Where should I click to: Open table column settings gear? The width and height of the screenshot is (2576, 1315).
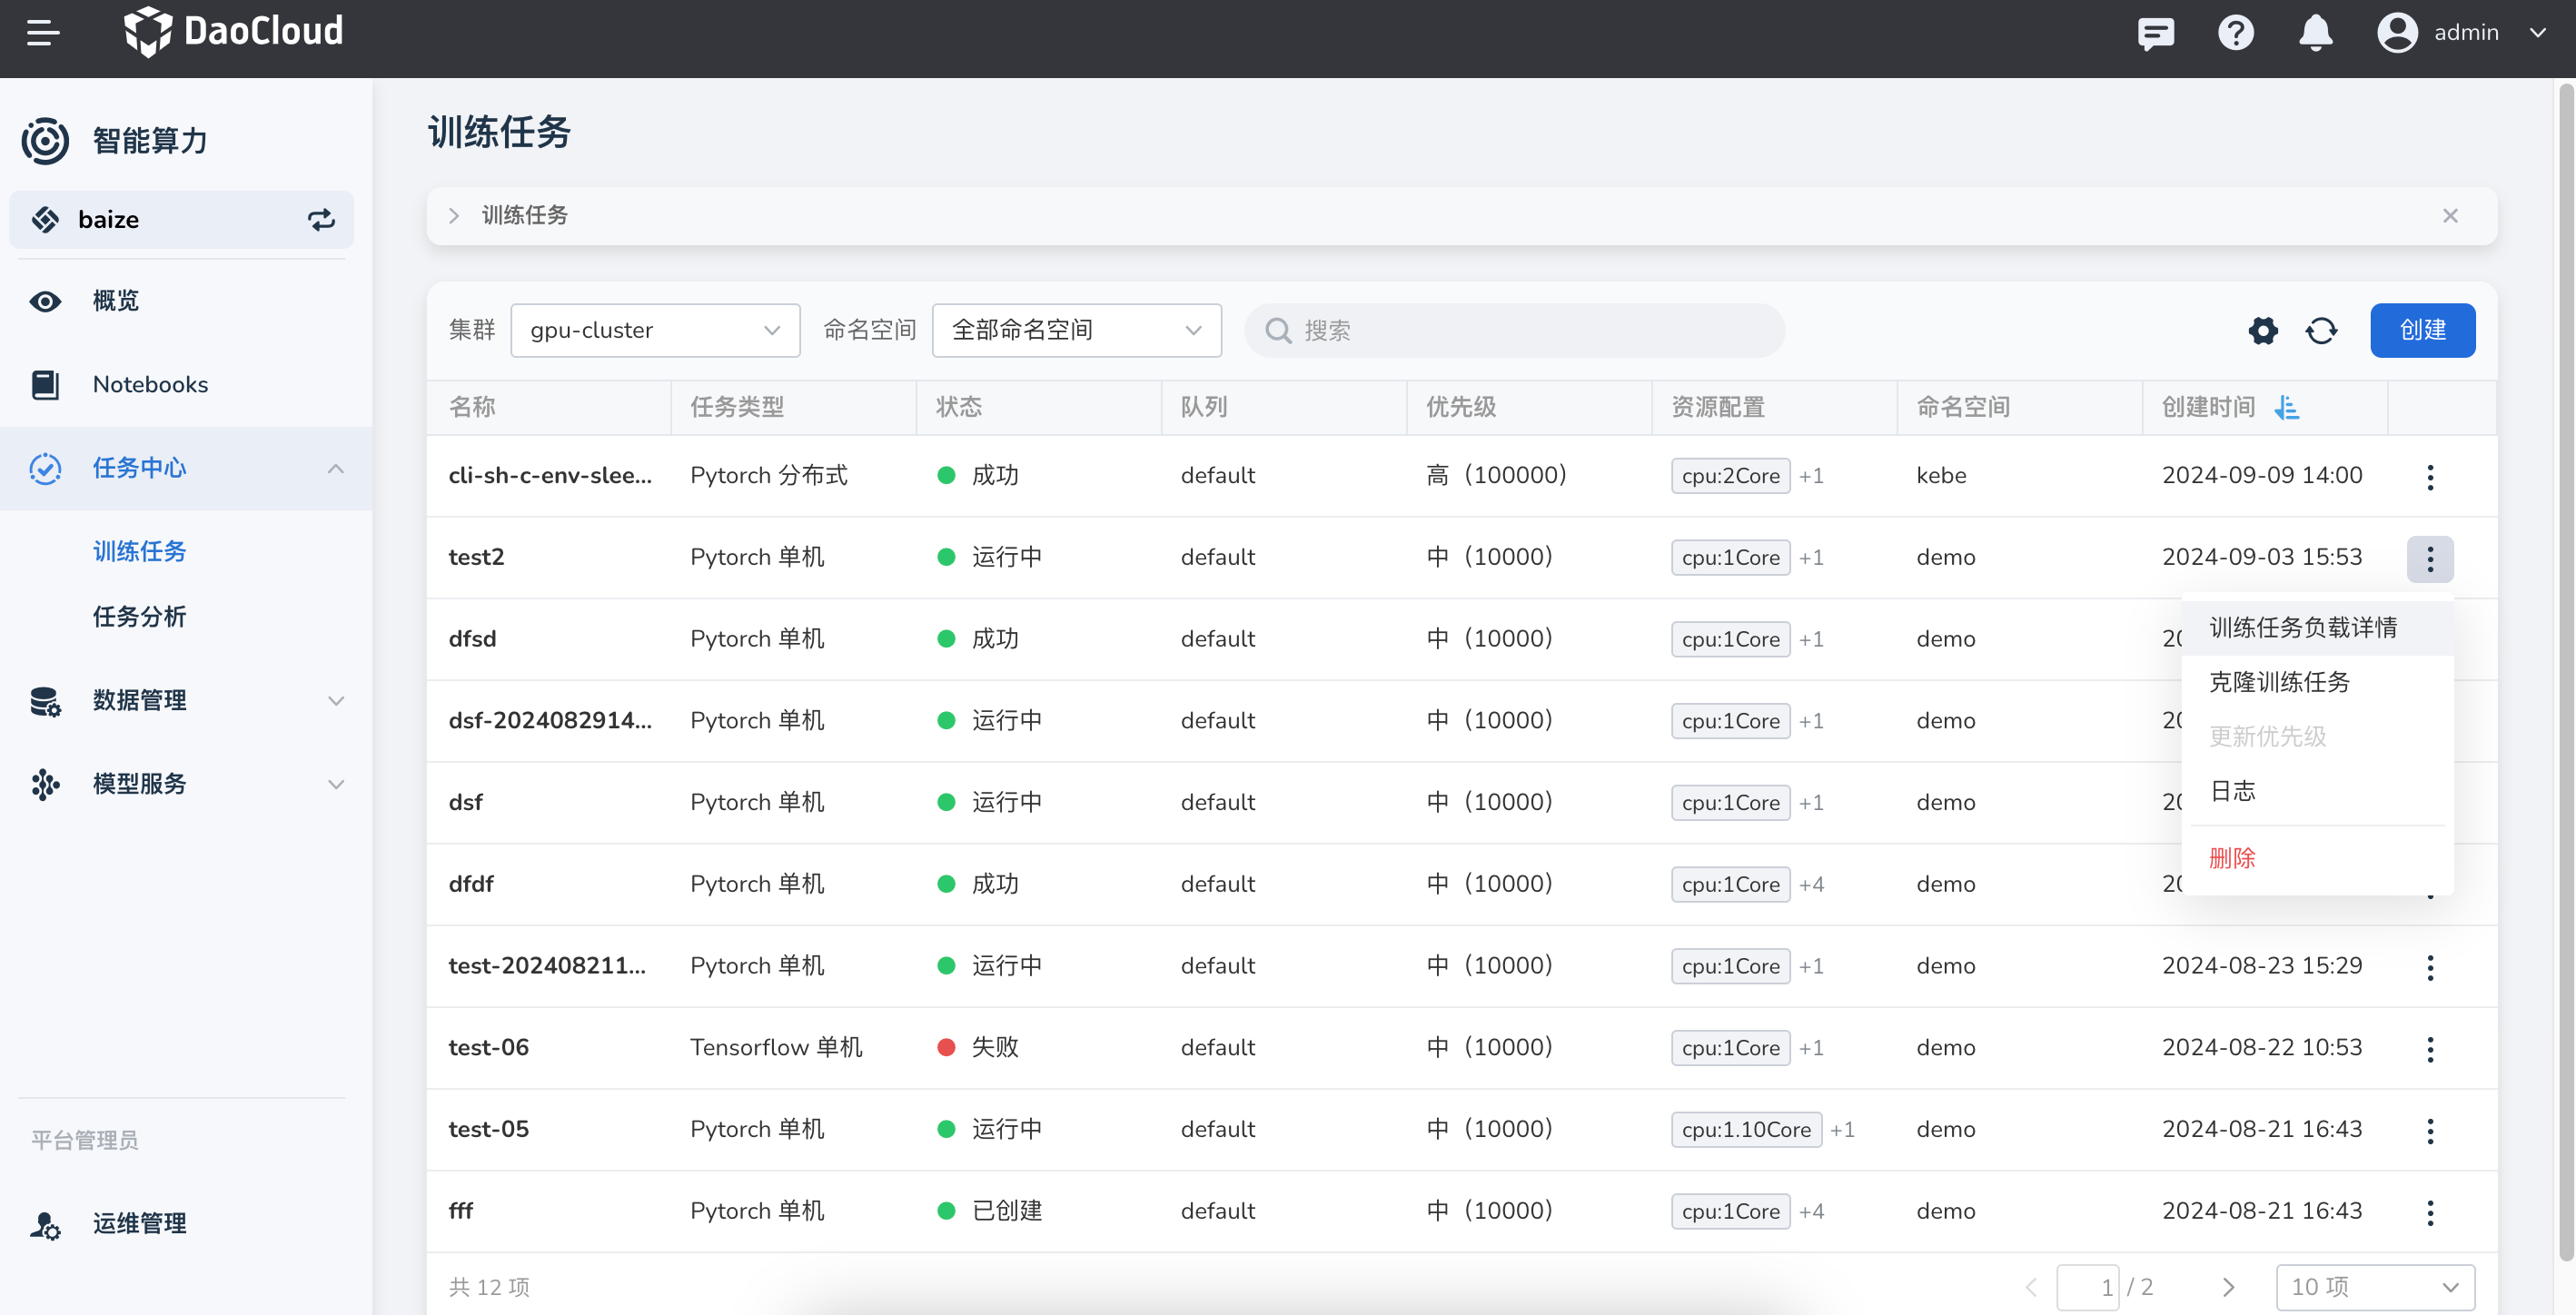[2263, 330]
